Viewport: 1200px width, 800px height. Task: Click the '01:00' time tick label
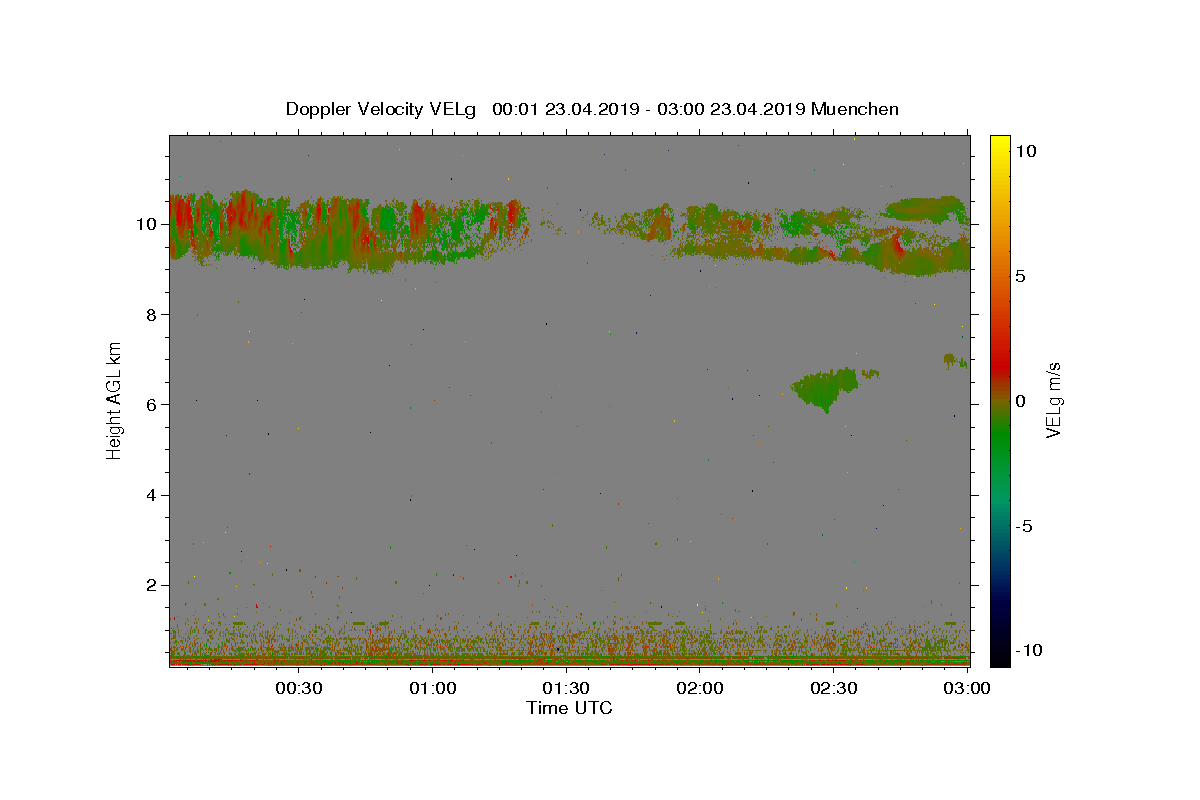click(x=434, y=688)
